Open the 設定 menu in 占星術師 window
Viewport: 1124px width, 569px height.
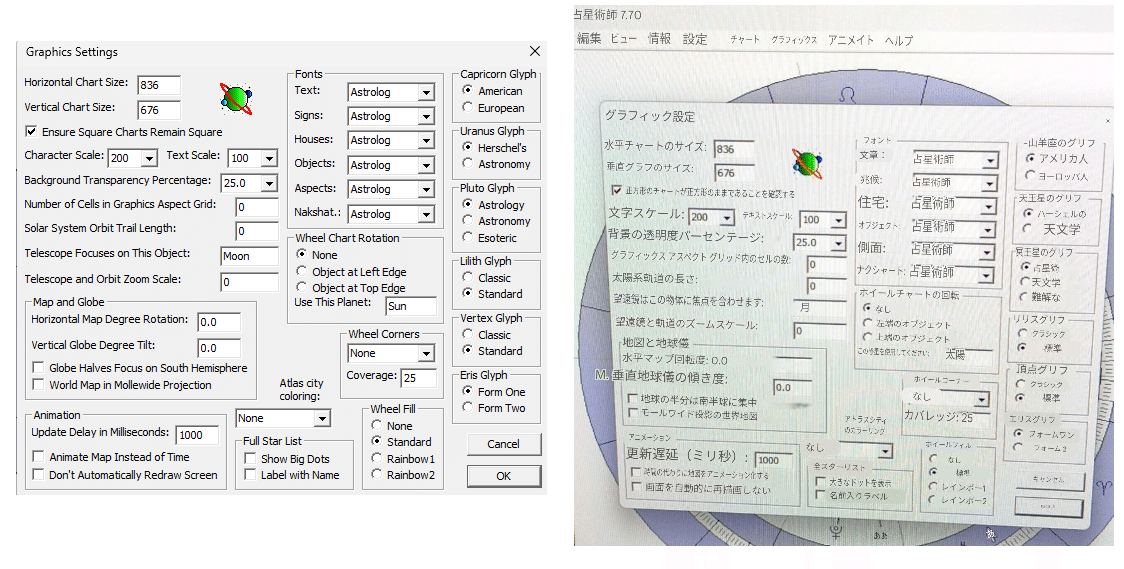tap(695, 39)
